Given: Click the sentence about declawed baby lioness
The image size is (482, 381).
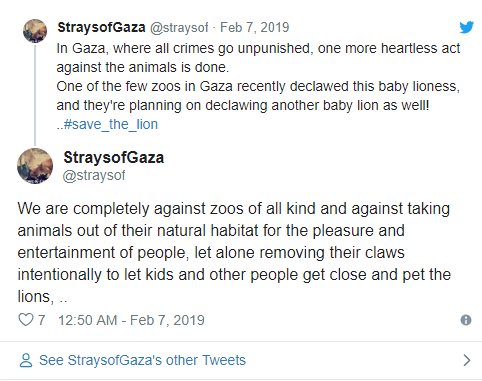Looking at the screenshot, I should pyautogui.click(x=258, y=96).
